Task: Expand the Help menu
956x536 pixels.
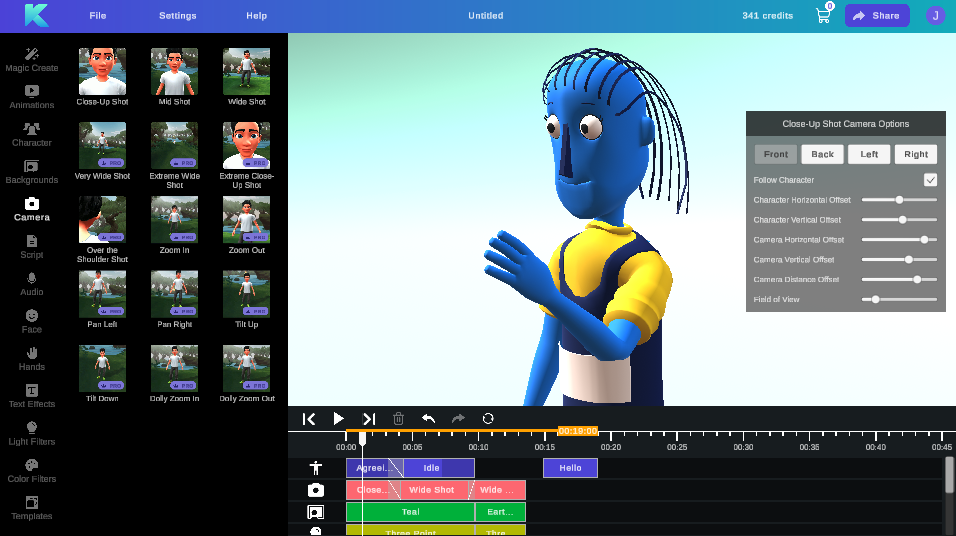Action: [256, 16]
